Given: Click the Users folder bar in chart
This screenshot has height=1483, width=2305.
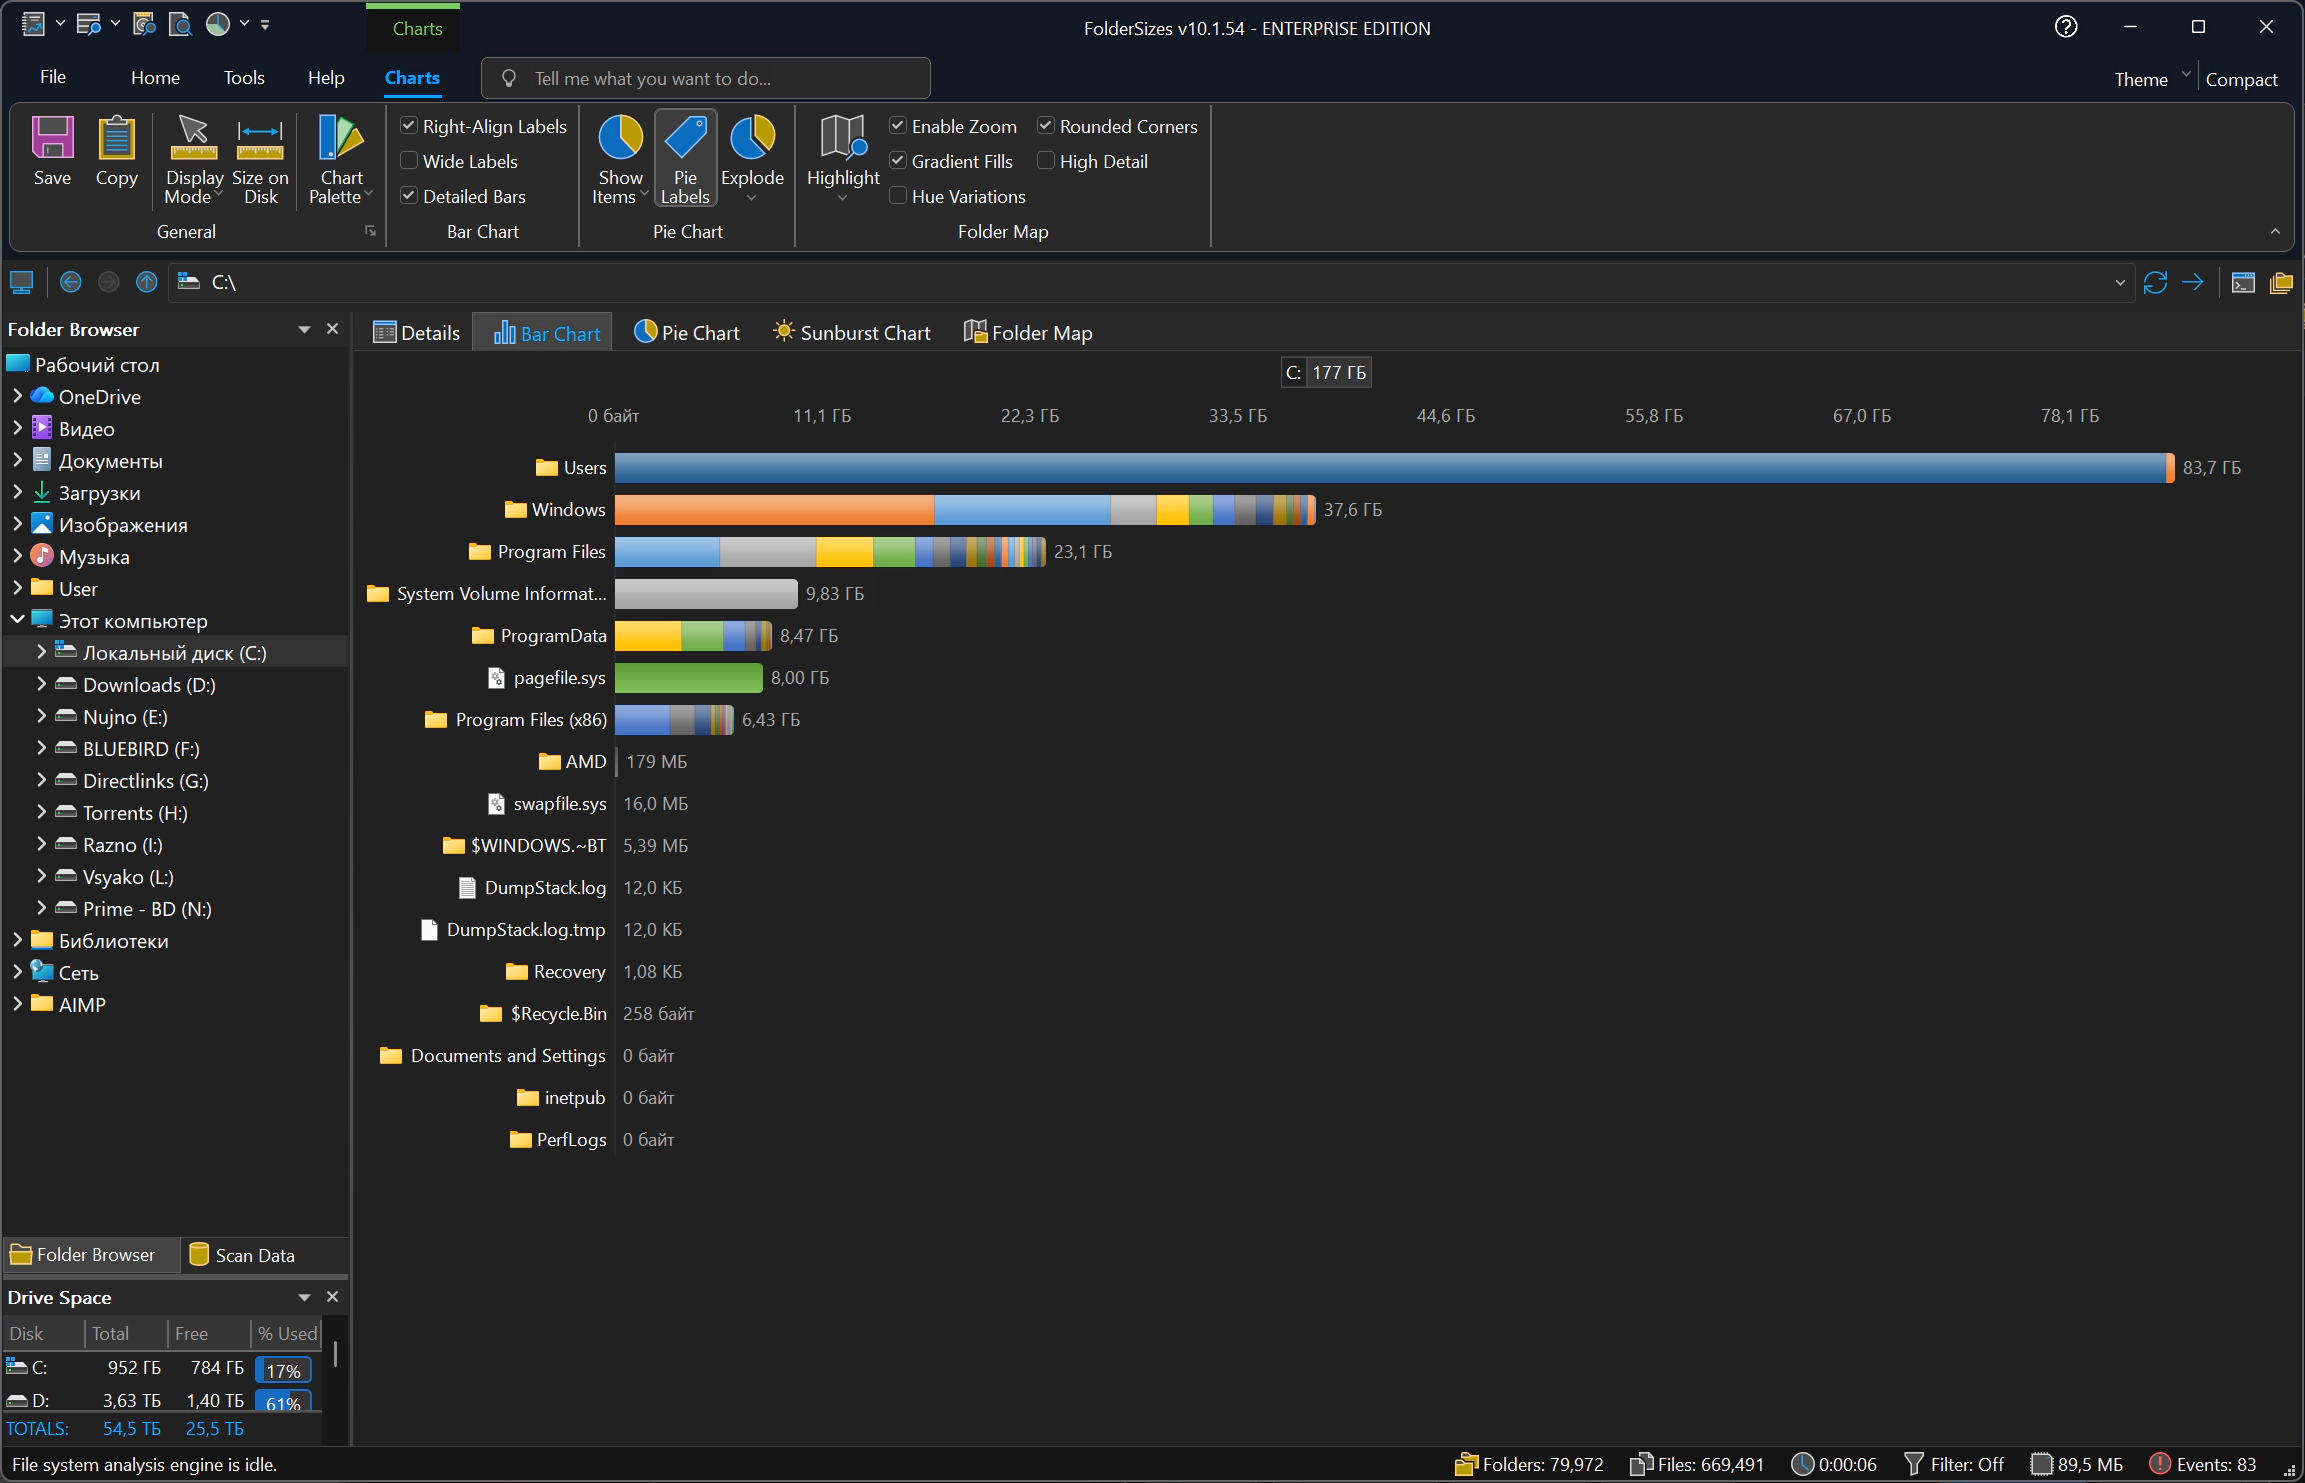Looking at the screenshot, I should coord(1395,467).
